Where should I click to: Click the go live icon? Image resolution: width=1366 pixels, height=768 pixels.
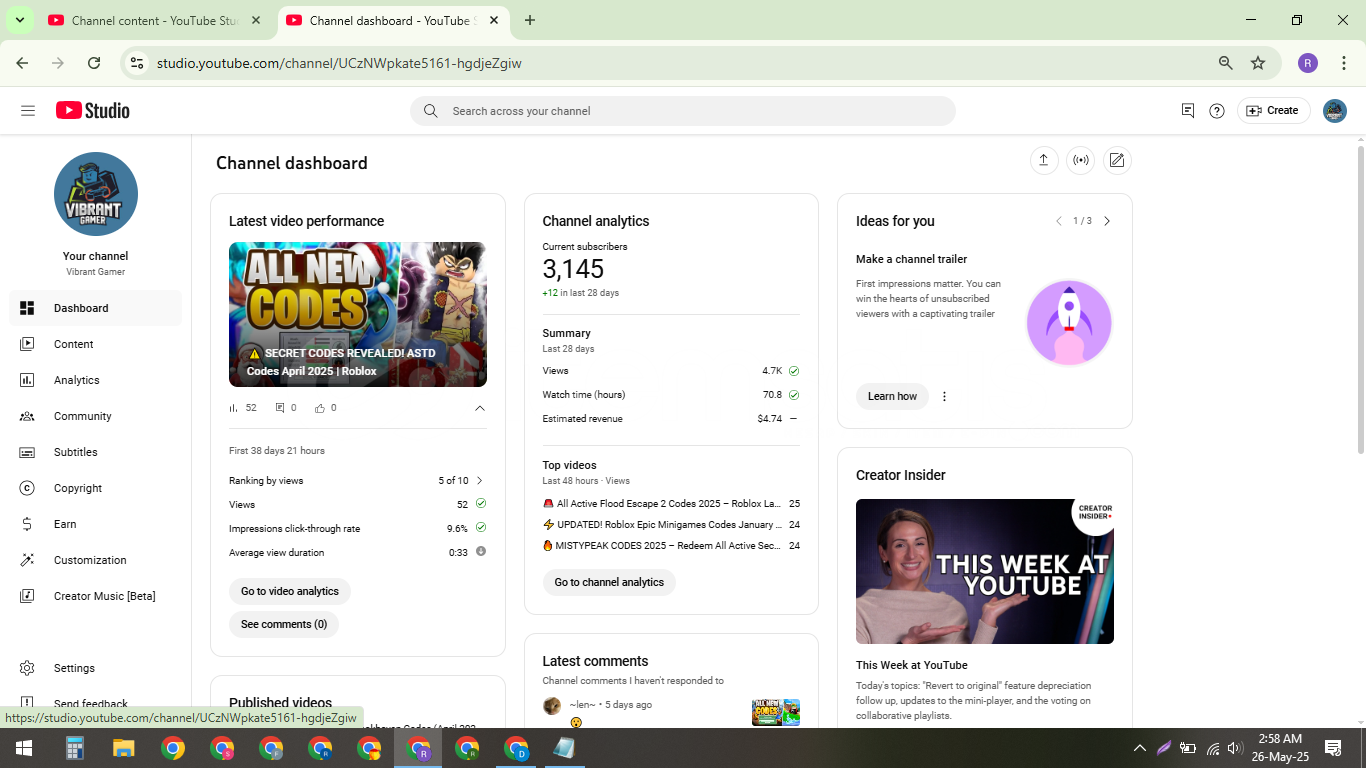(1081, 160)
